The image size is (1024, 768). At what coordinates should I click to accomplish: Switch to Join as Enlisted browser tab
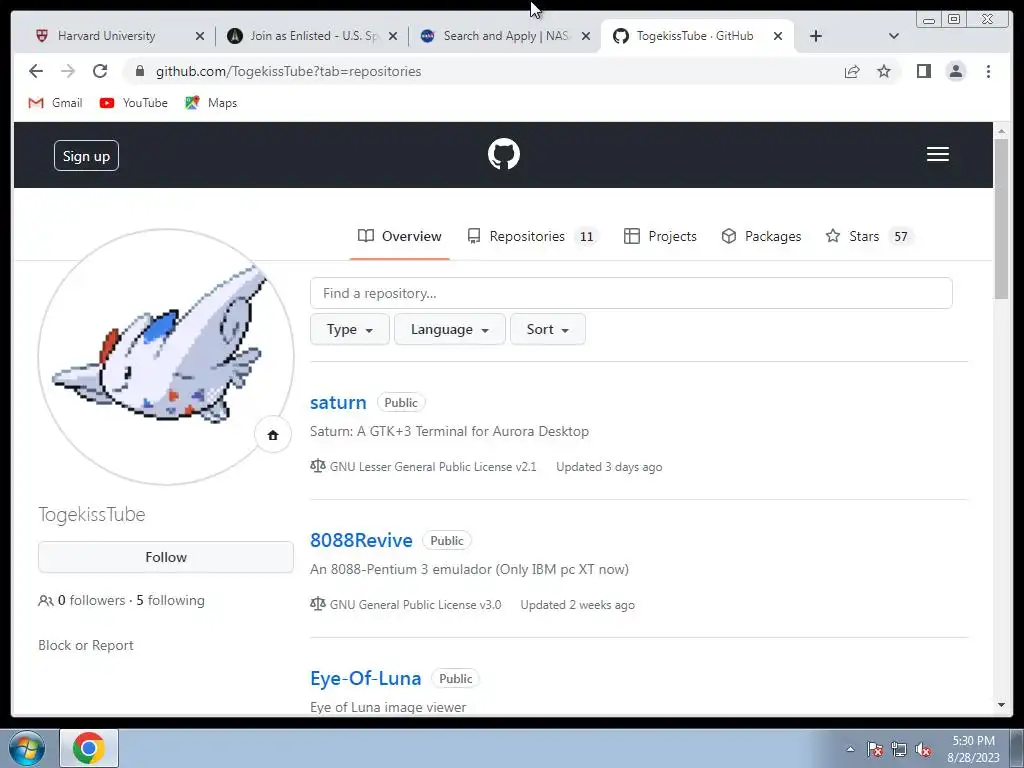tap(312, 36)
